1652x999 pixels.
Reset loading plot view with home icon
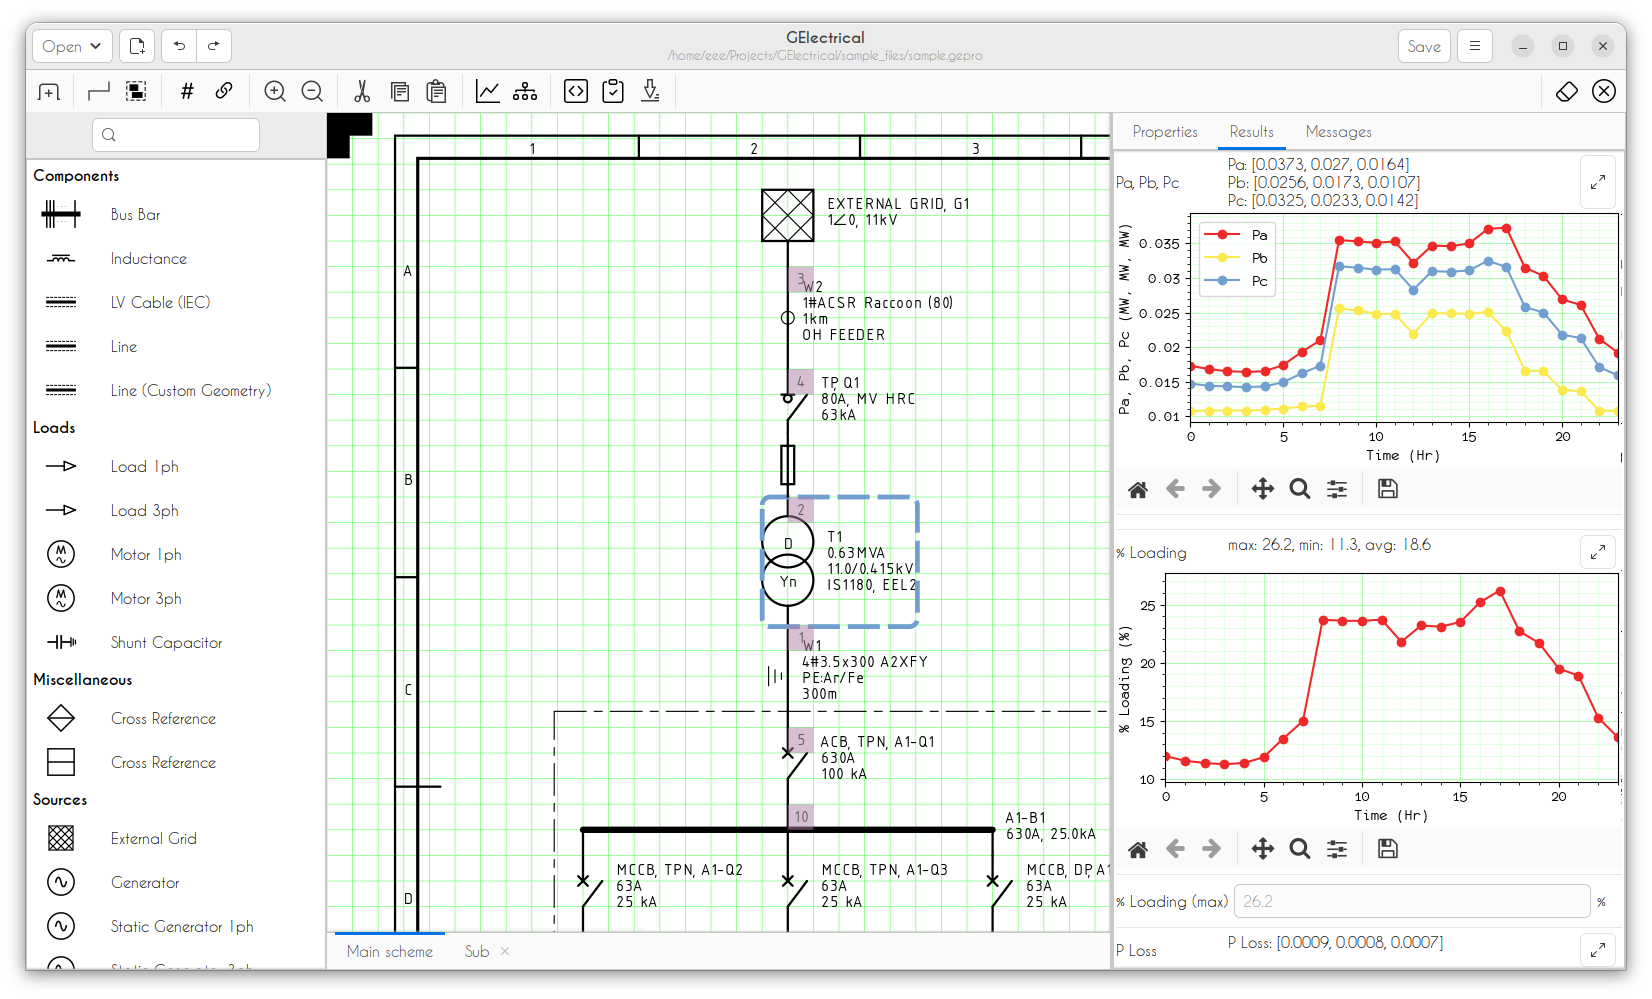click(x=1138, y=849)
